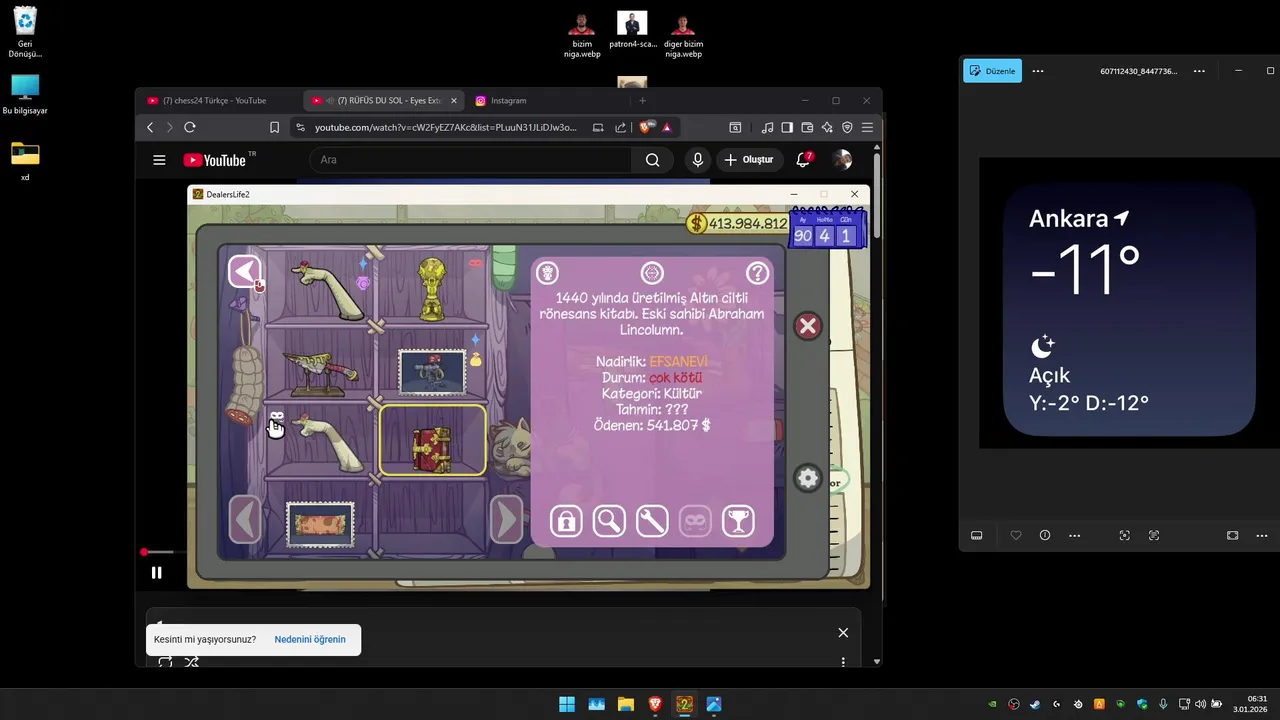Open the question mark help in the item panel
This screenshot has height=720, width=1280.
point(758,272)
